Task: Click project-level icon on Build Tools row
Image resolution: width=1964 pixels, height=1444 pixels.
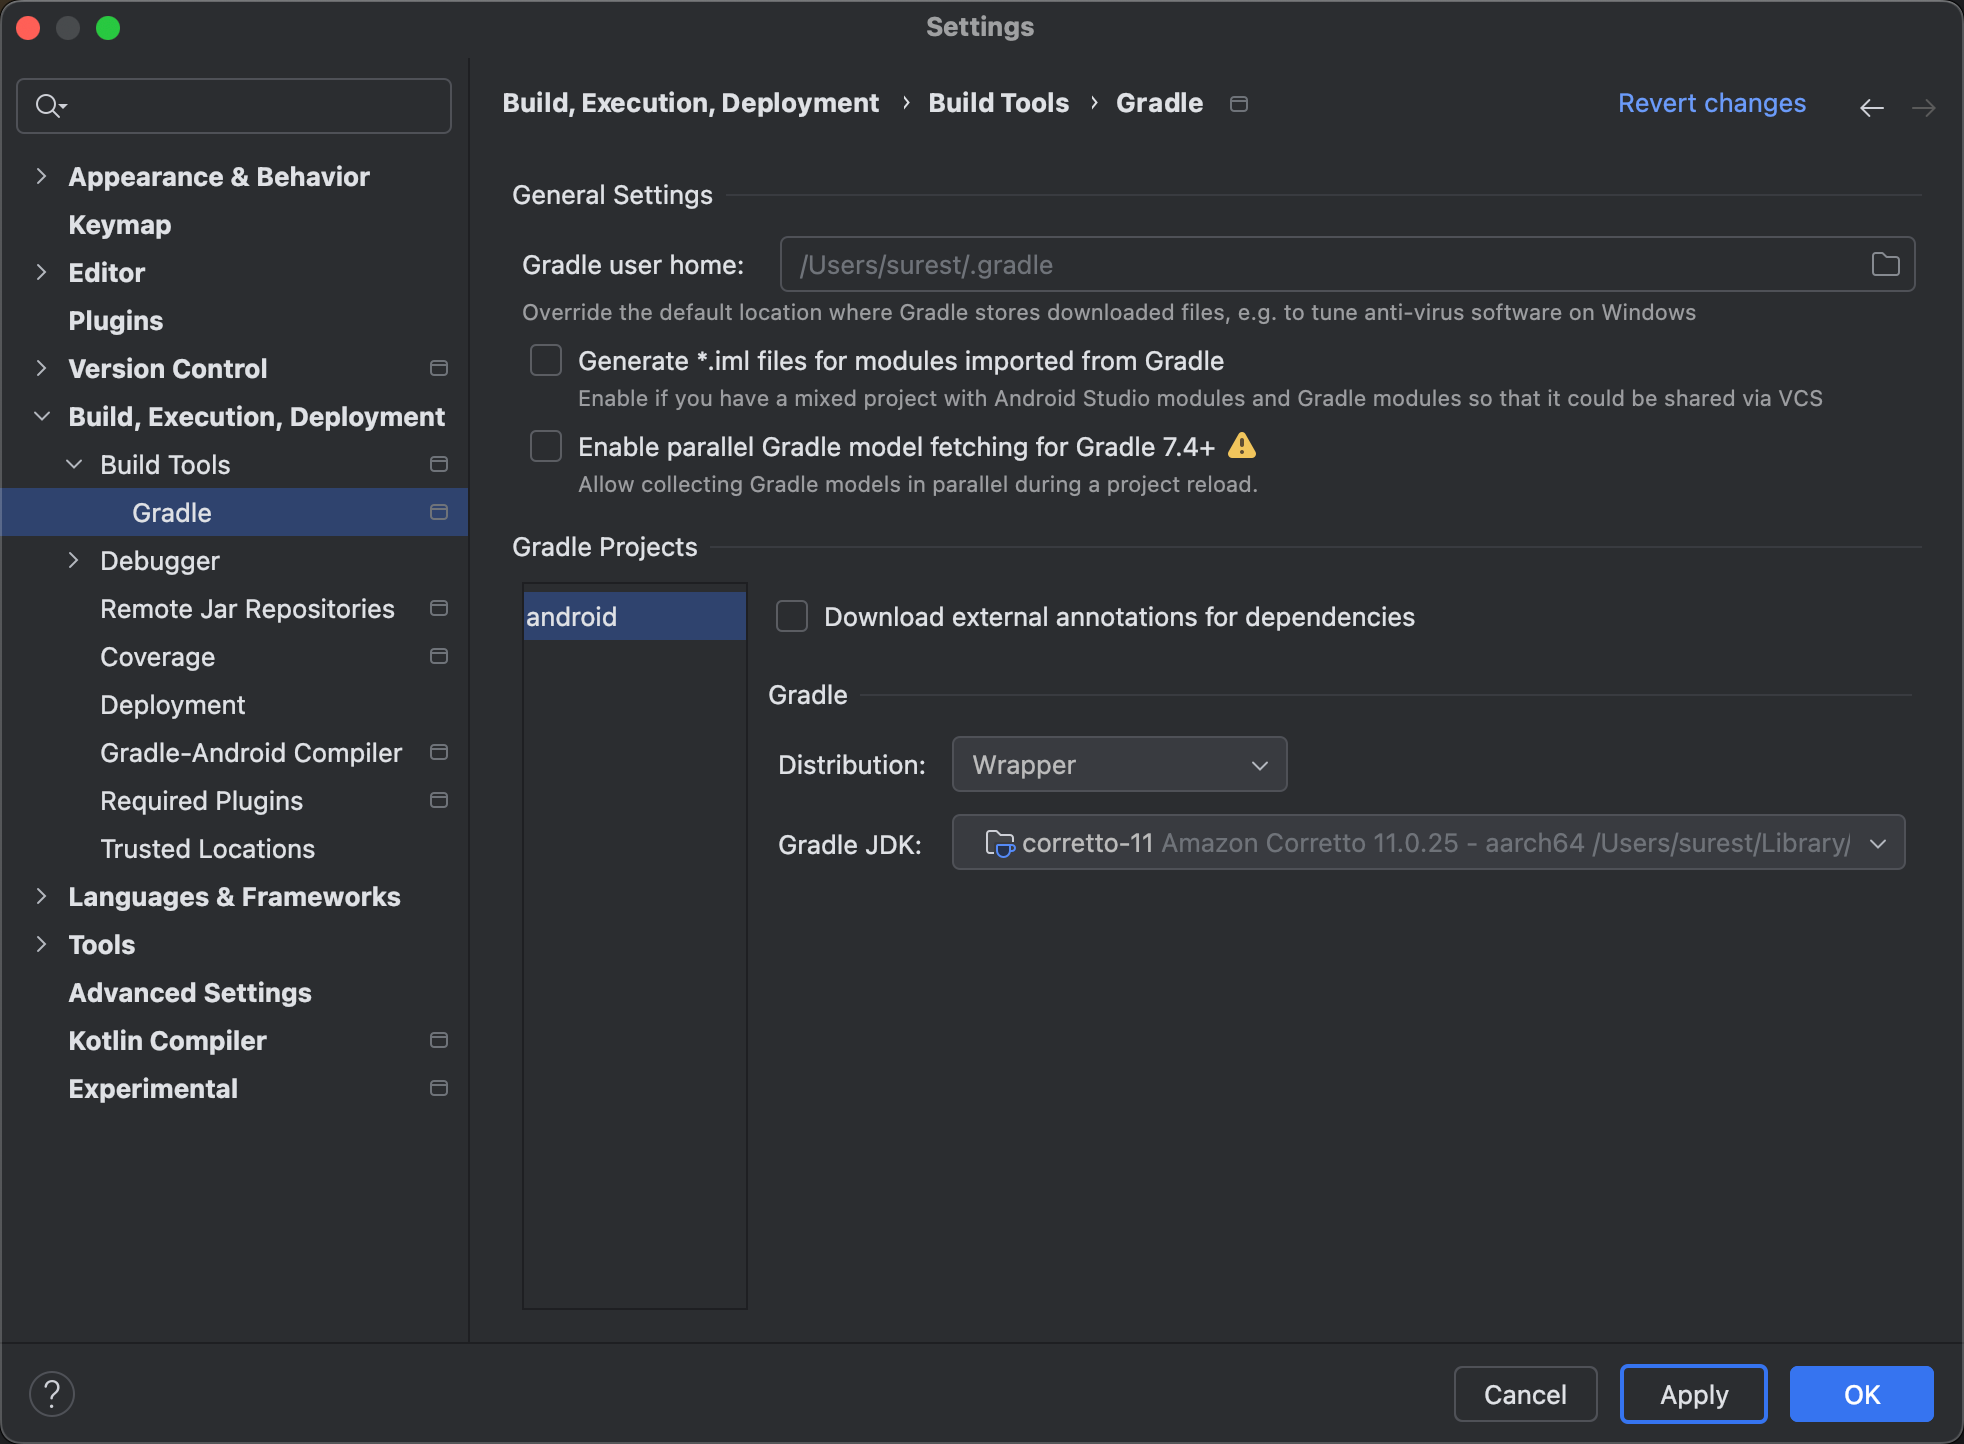Action: pyautogui.click(x=438, y=464)
